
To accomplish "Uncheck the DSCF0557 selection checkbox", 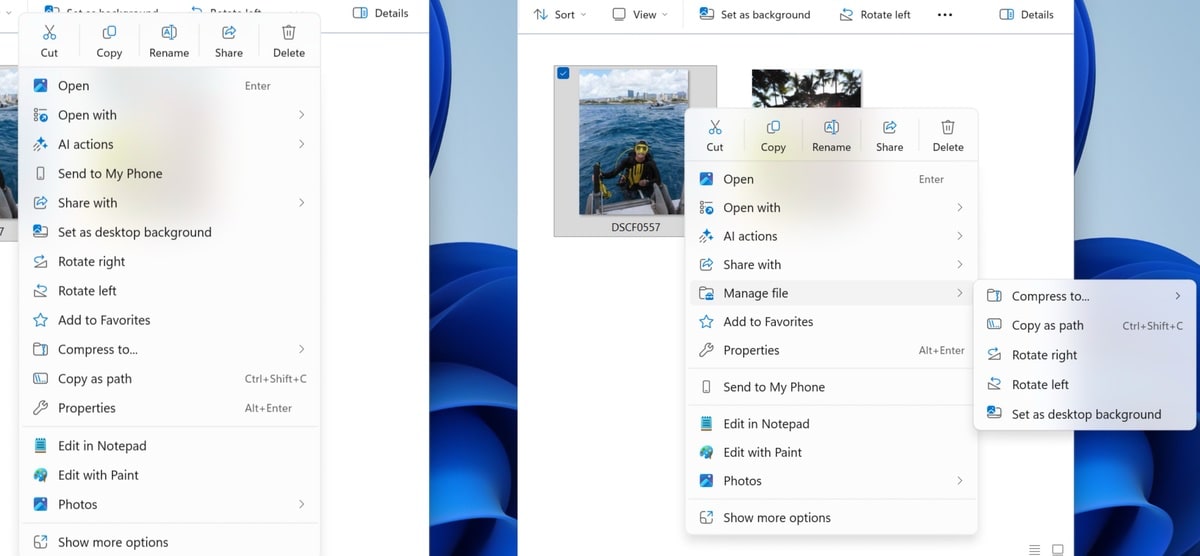I will 563,74.
